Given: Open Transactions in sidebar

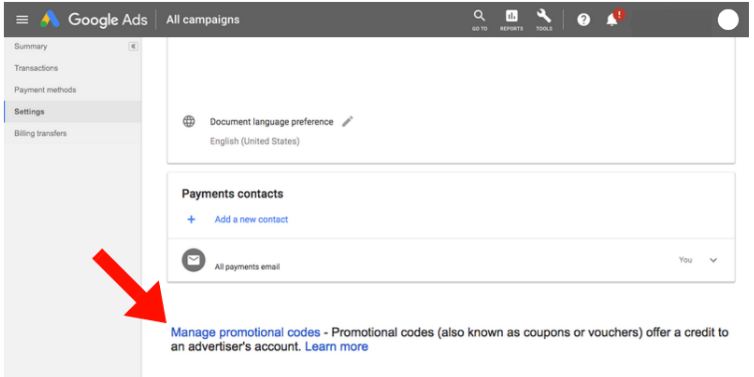Looking at the screenshot, I should click(36, 68).
